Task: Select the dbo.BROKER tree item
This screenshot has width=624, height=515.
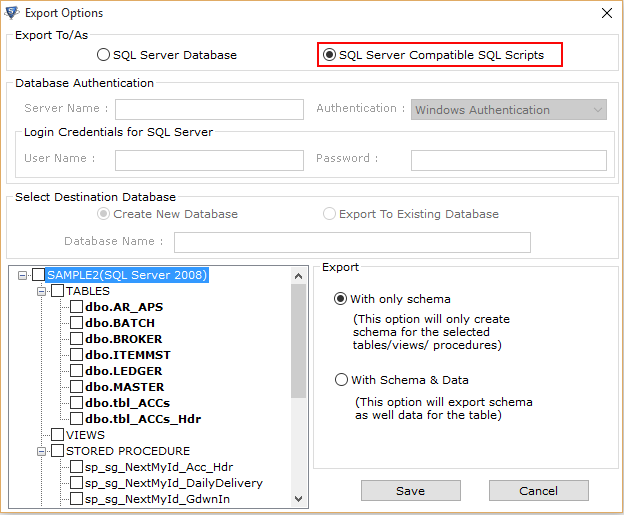Action: (124, 339)
